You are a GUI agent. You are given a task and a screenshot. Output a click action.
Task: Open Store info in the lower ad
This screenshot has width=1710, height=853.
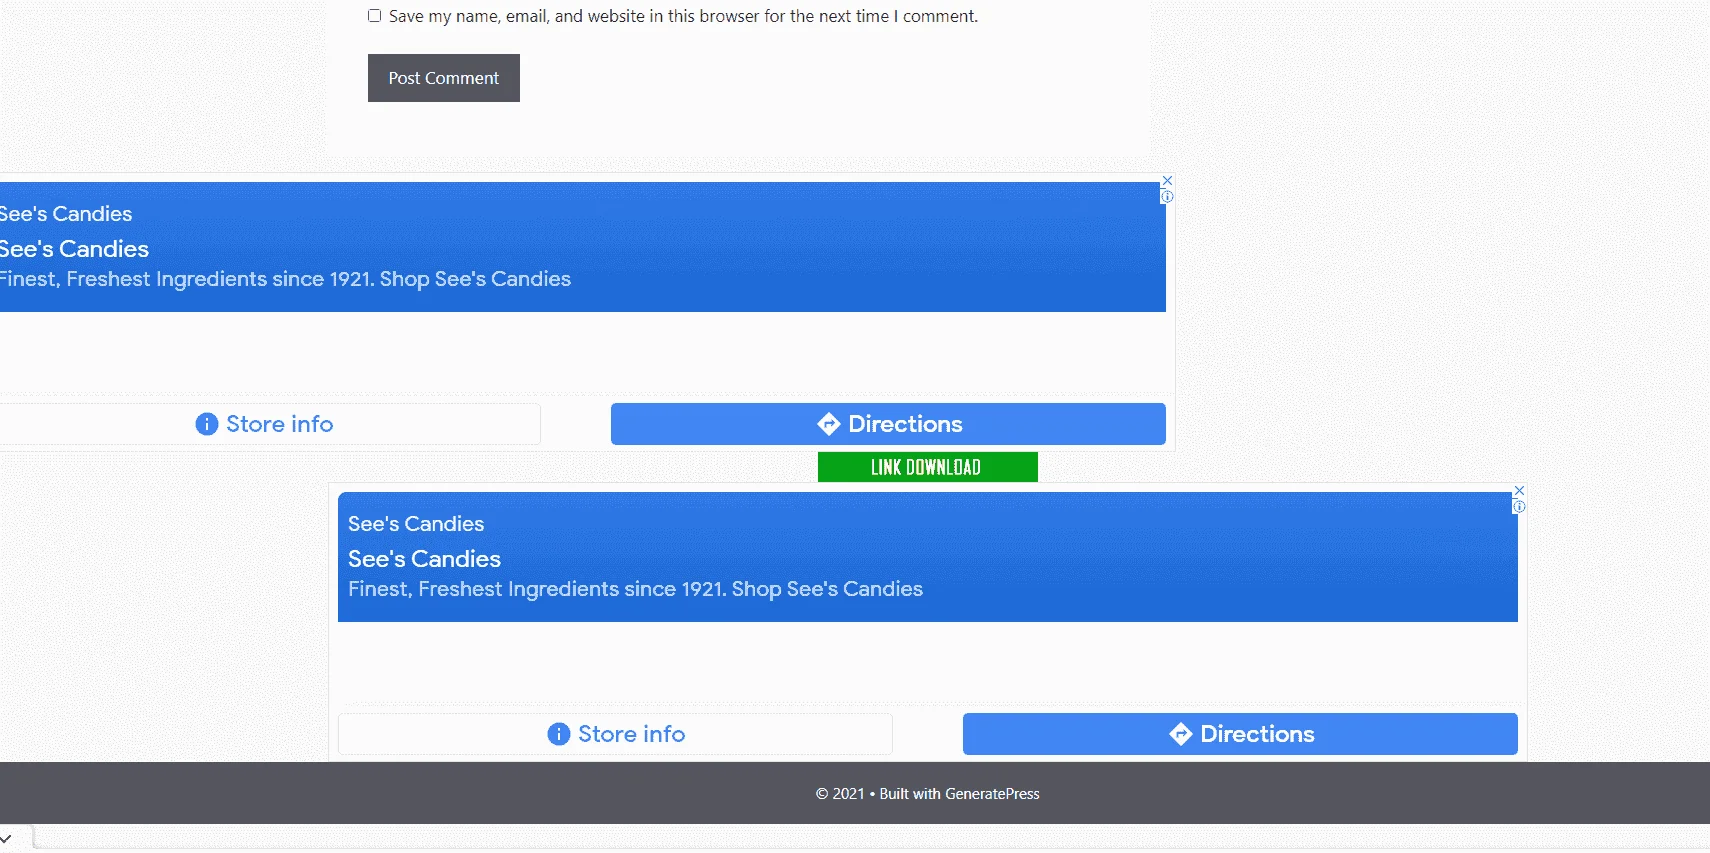click(615, 734)
